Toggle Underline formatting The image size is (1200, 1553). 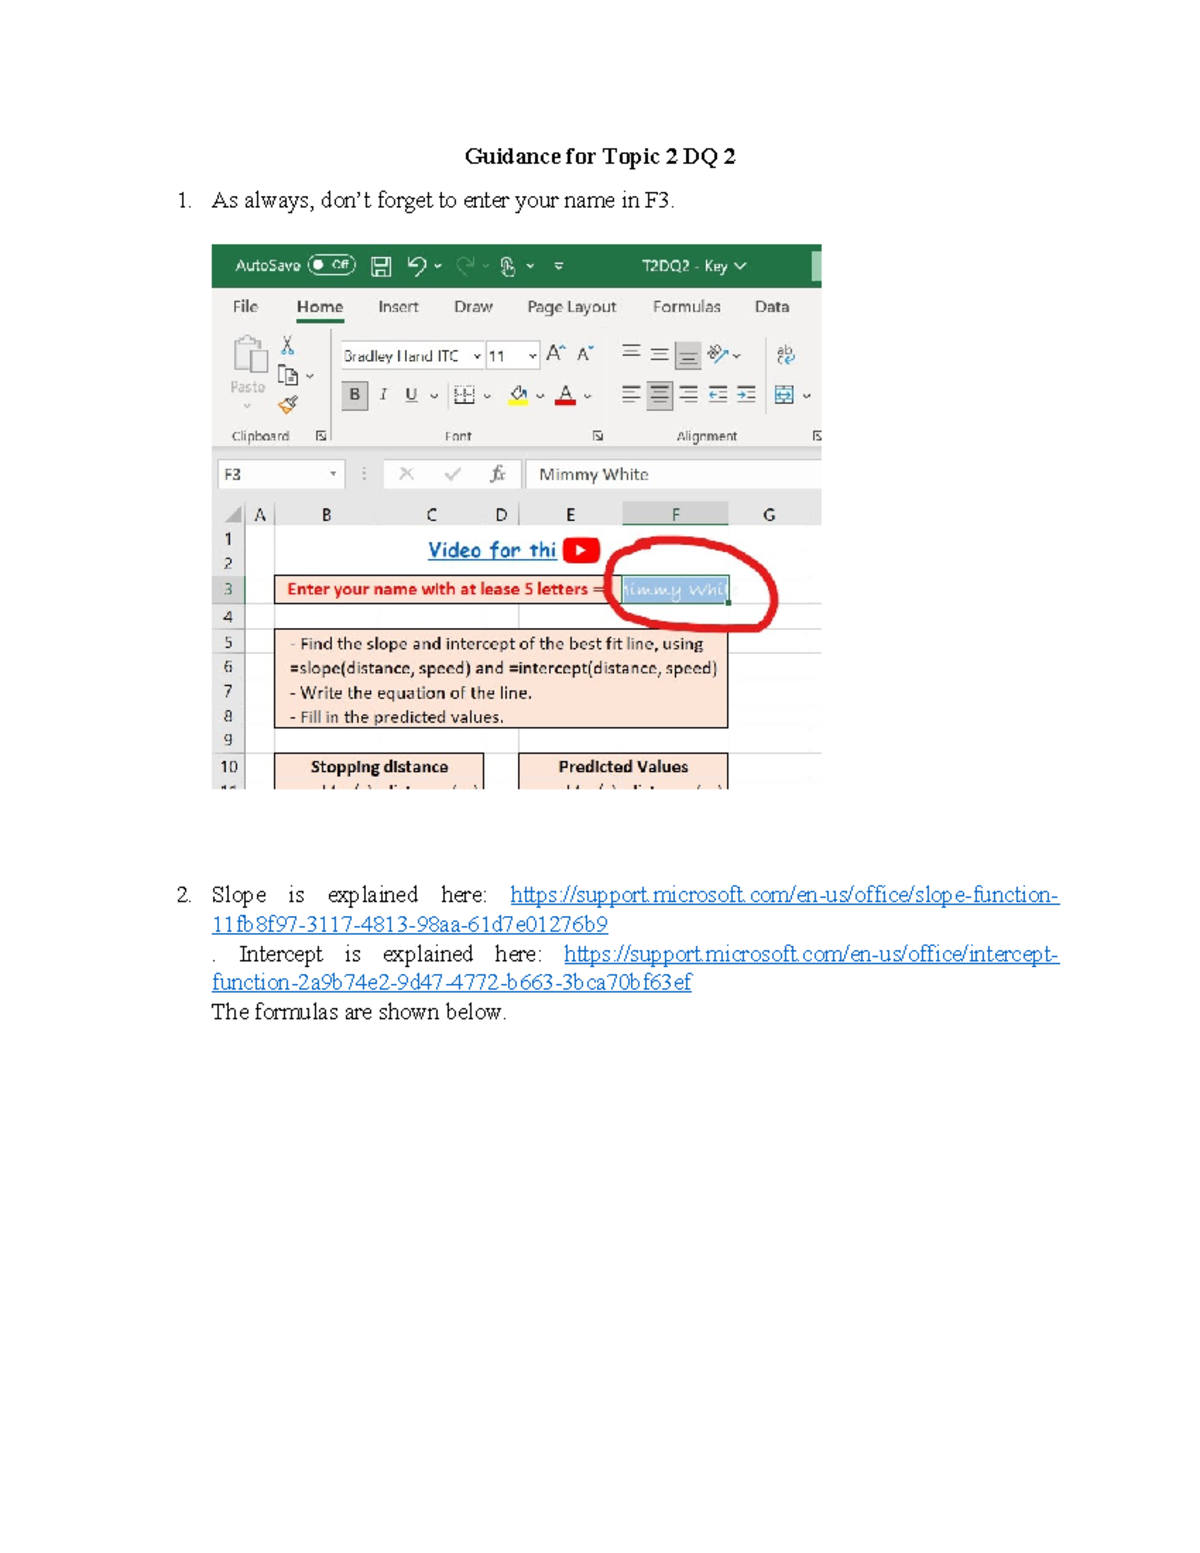pyautogui.click(x=411, y=394)
